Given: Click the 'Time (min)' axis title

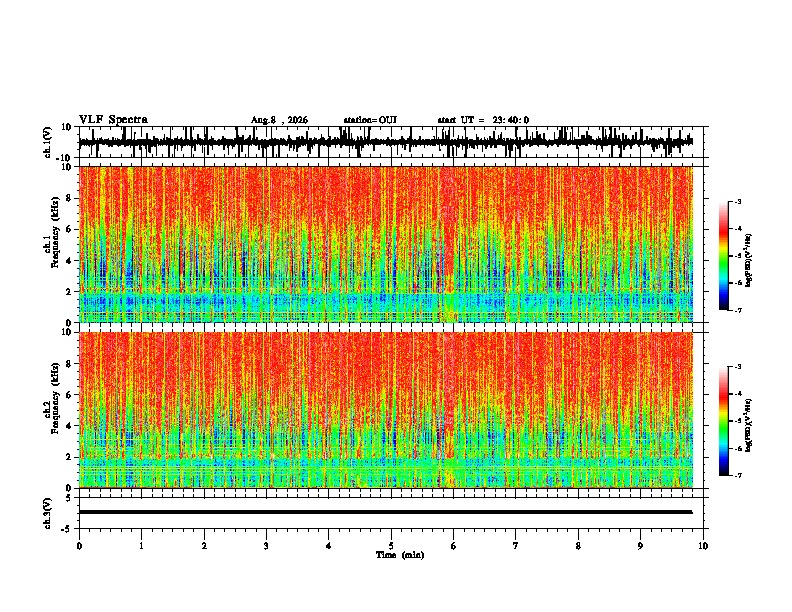Looking at the screenshot, I should (x=400, y=555).
